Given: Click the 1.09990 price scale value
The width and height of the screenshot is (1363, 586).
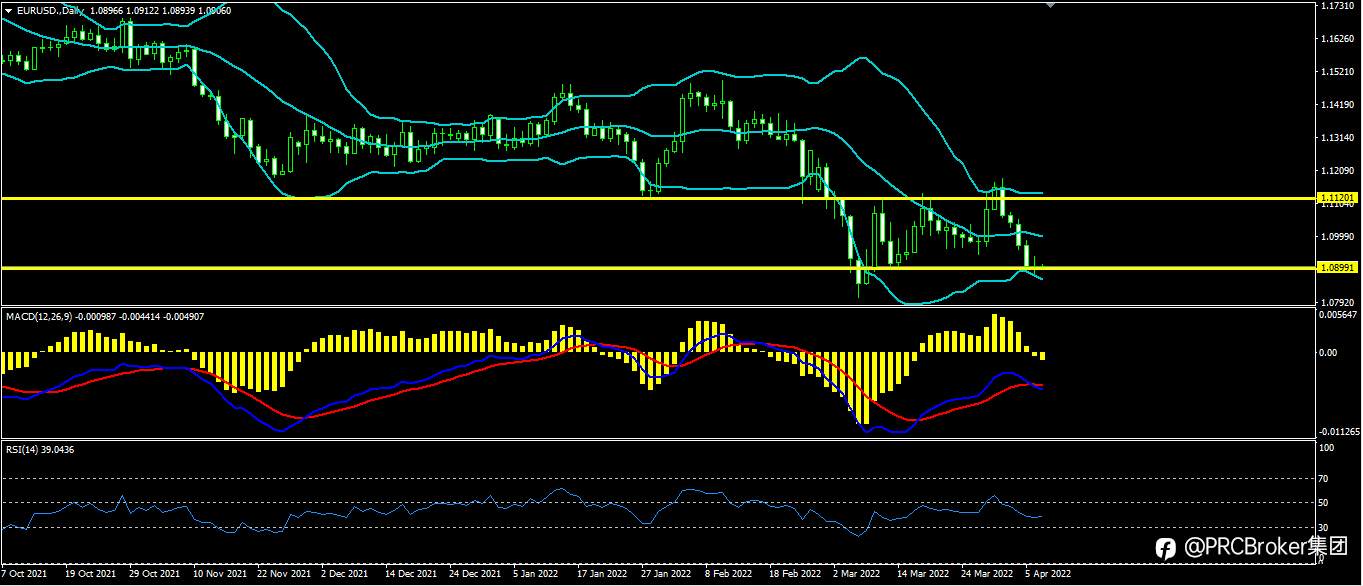Looking at the screenshot, I should [1338, 237].
